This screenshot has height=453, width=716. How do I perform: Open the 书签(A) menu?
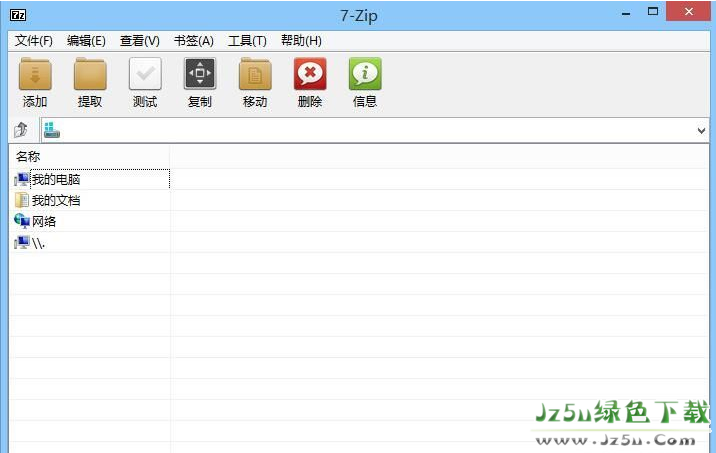click(194, 41)
